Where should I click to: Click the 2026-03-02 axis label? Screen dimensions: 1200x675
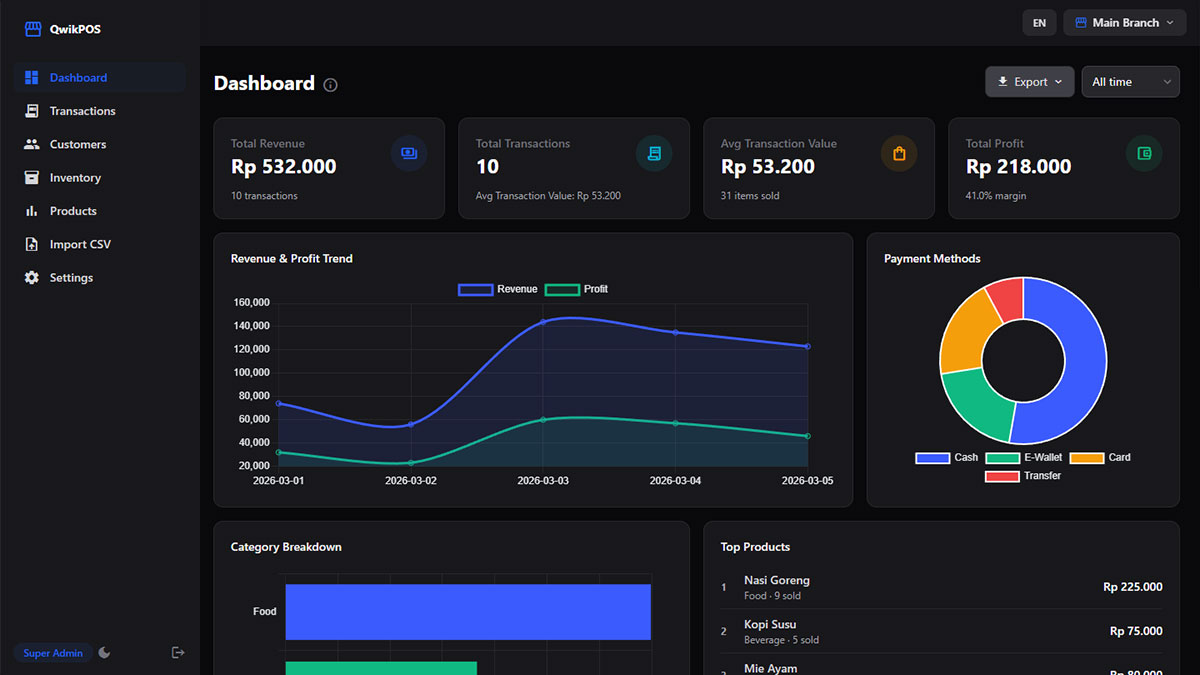[411, 481]
